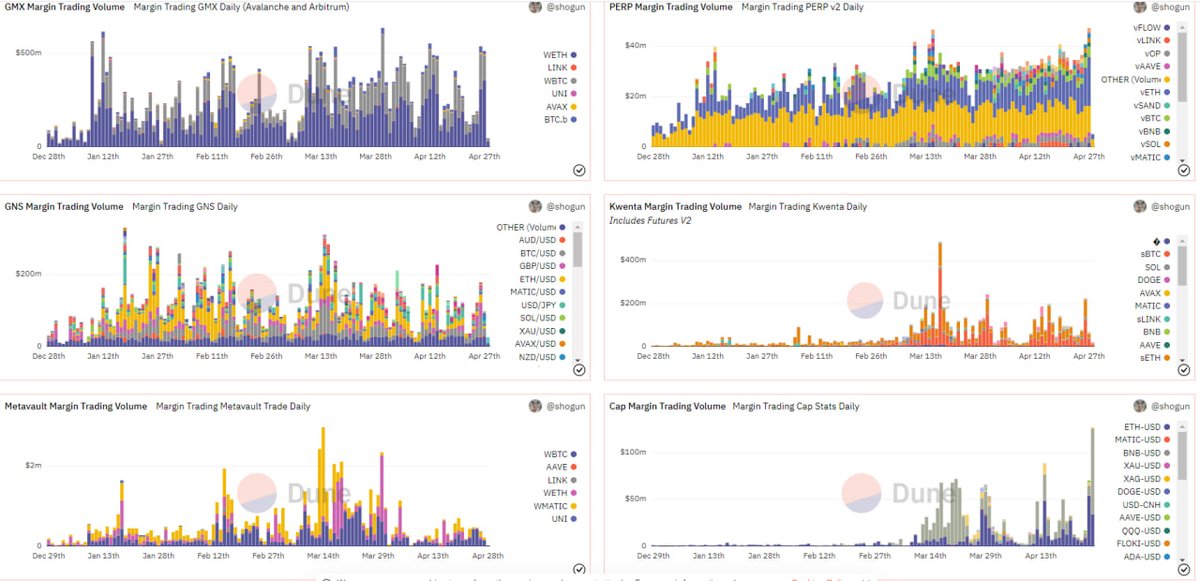Screen dimensions: 1200x581
Task: Click the checkmark icon below Cap chart
Action: coord(1185,568)
